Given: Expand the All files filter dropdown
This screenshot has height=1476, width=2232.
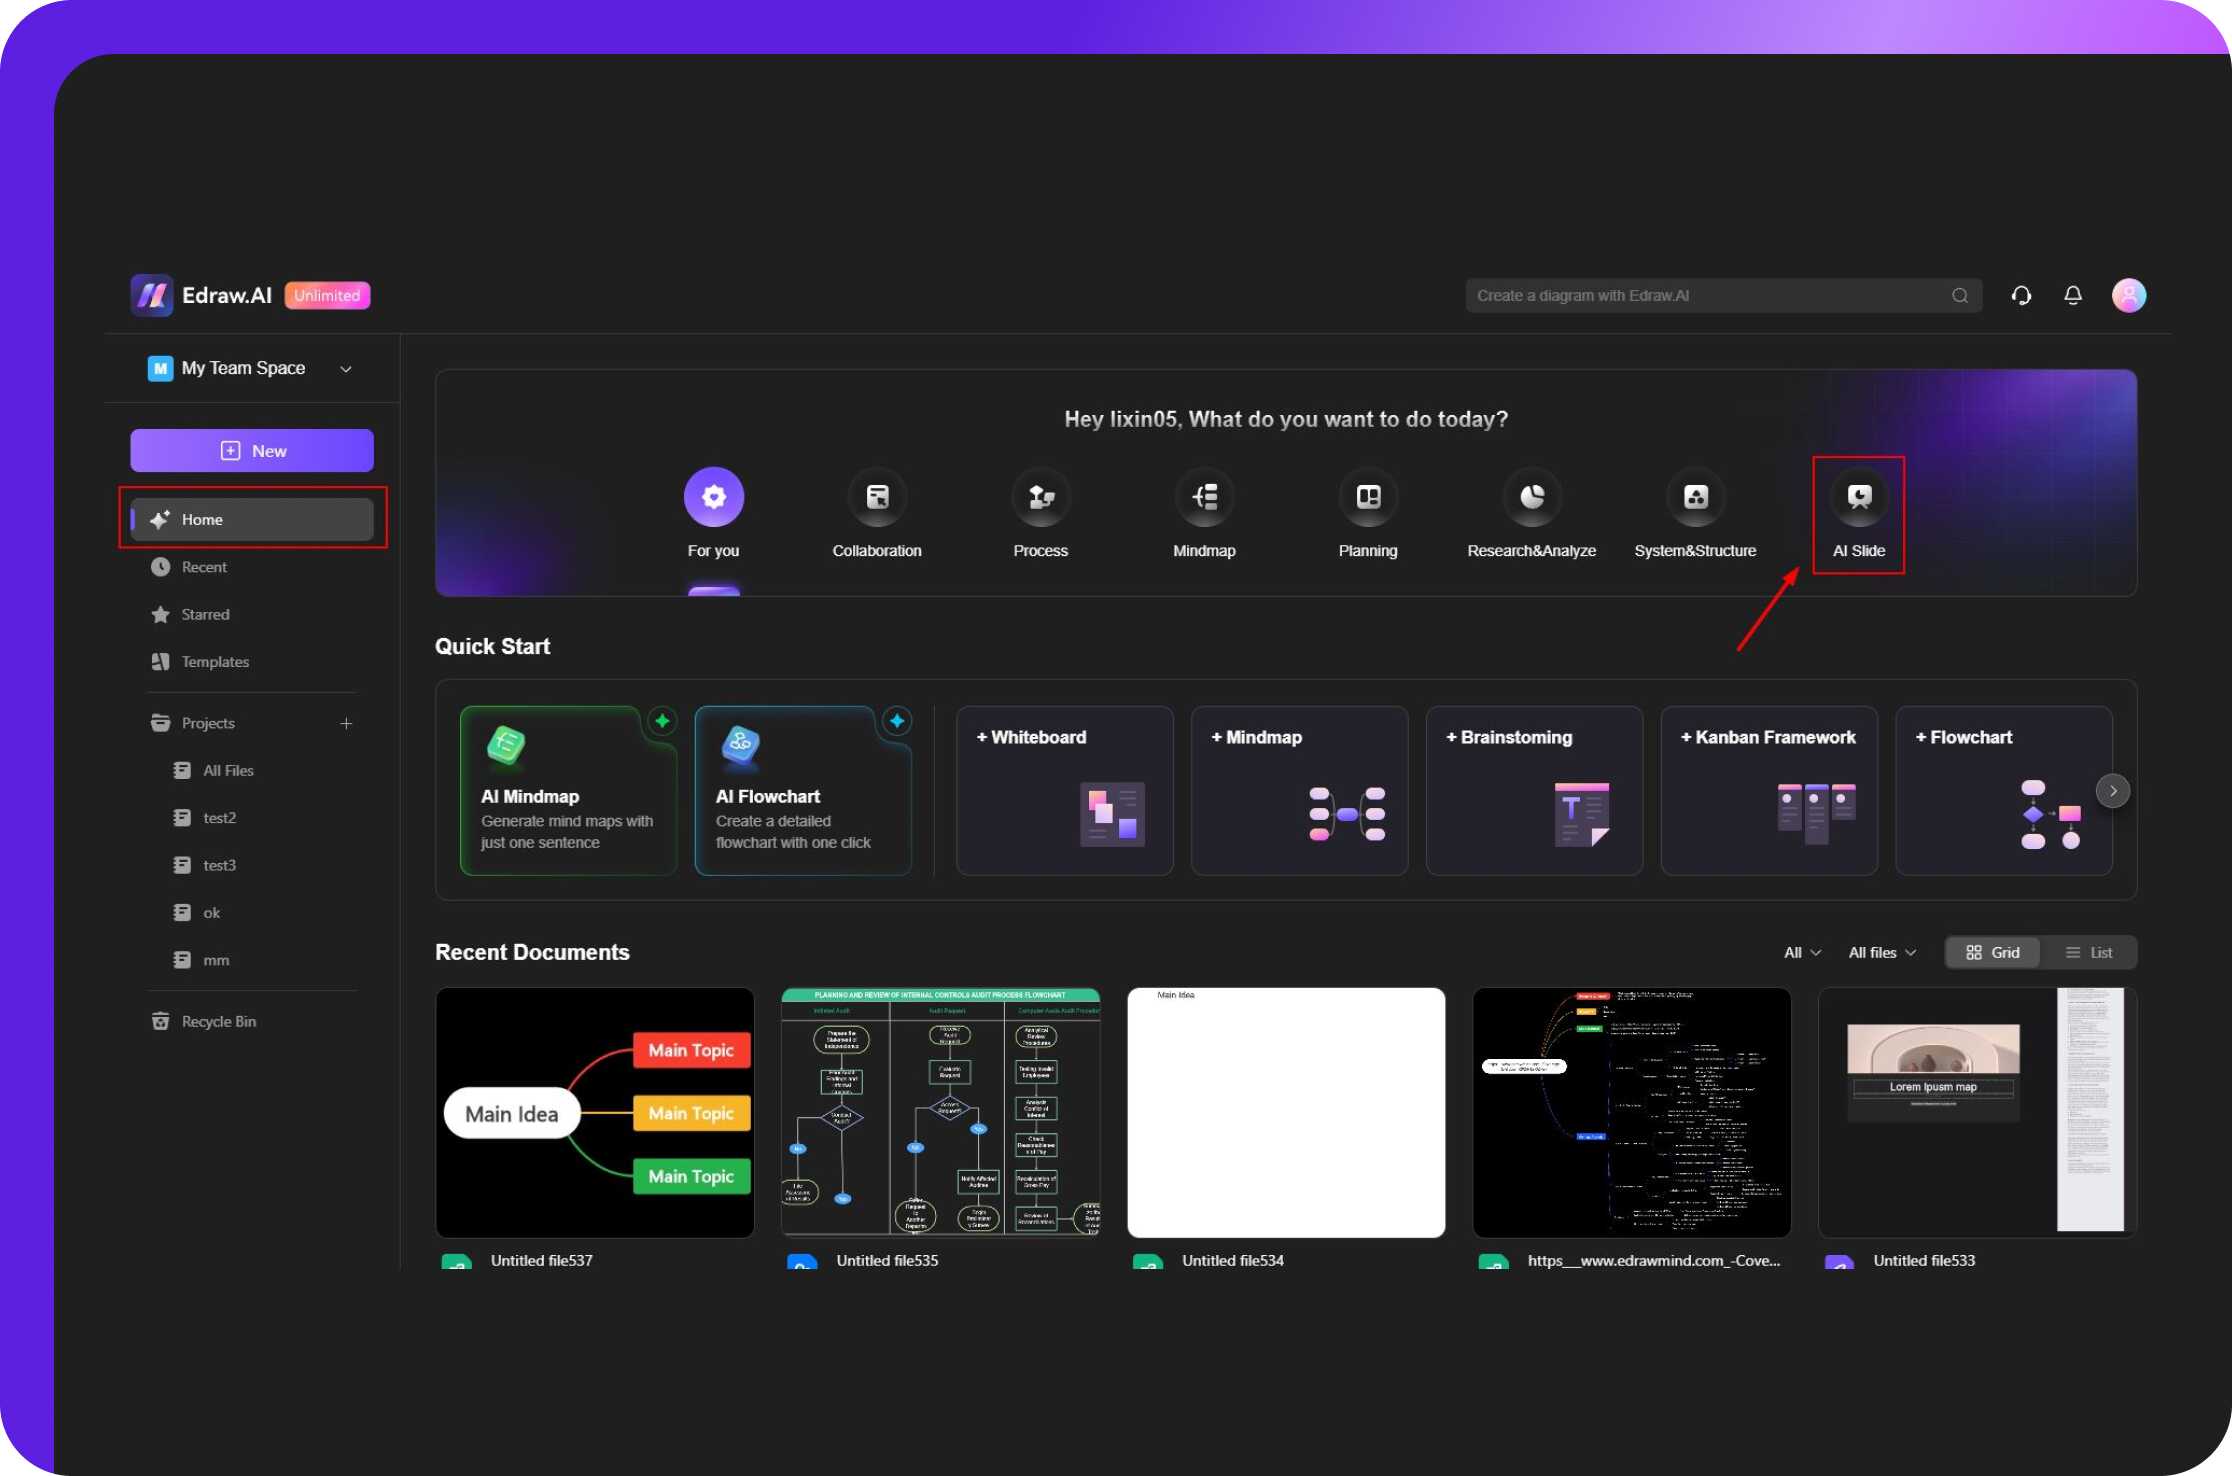Looking at the screenshot, I should point(1883,952).
